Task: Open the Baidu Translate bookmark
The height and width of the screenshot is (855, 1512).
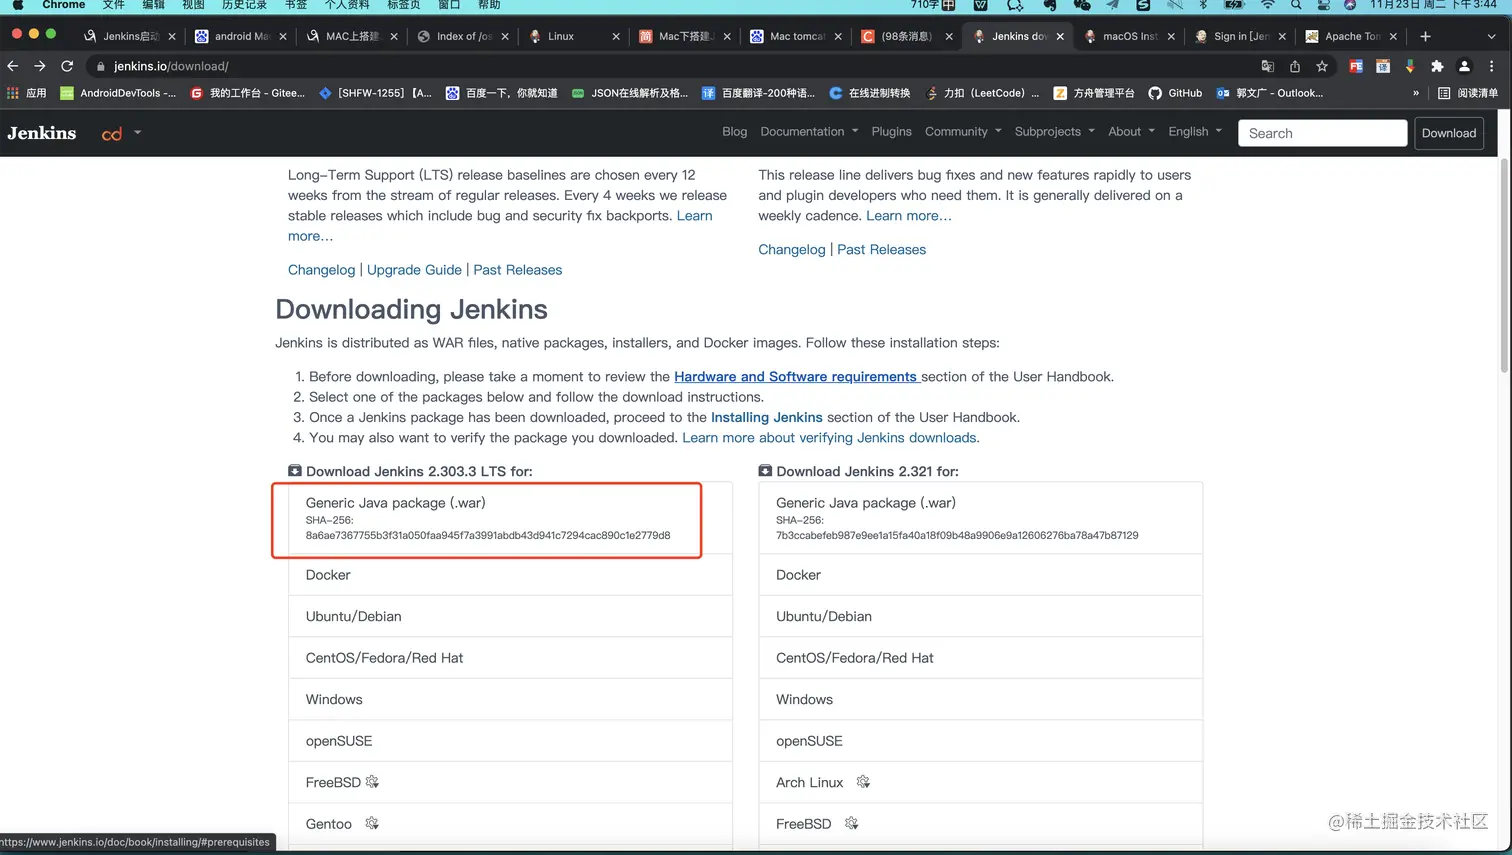Action: point(758,93)
